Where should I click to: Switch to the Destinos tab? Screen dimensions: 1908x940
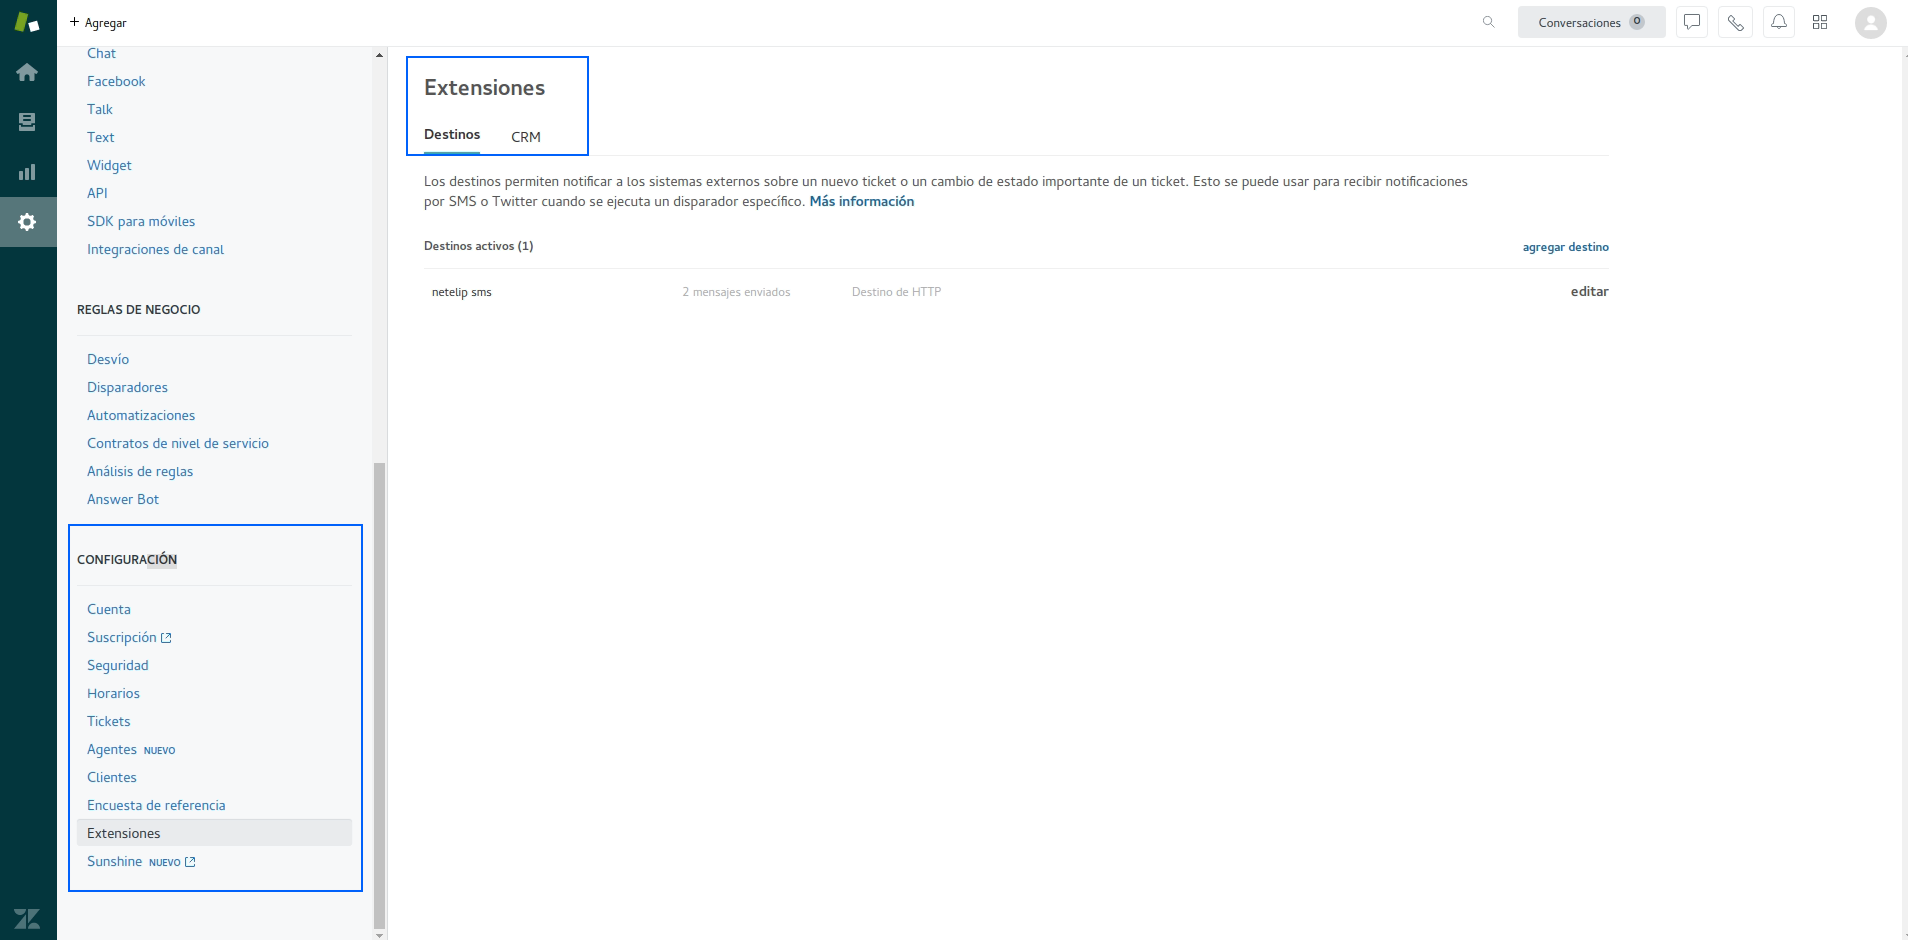pyautogui.click(x=452, y=135)
